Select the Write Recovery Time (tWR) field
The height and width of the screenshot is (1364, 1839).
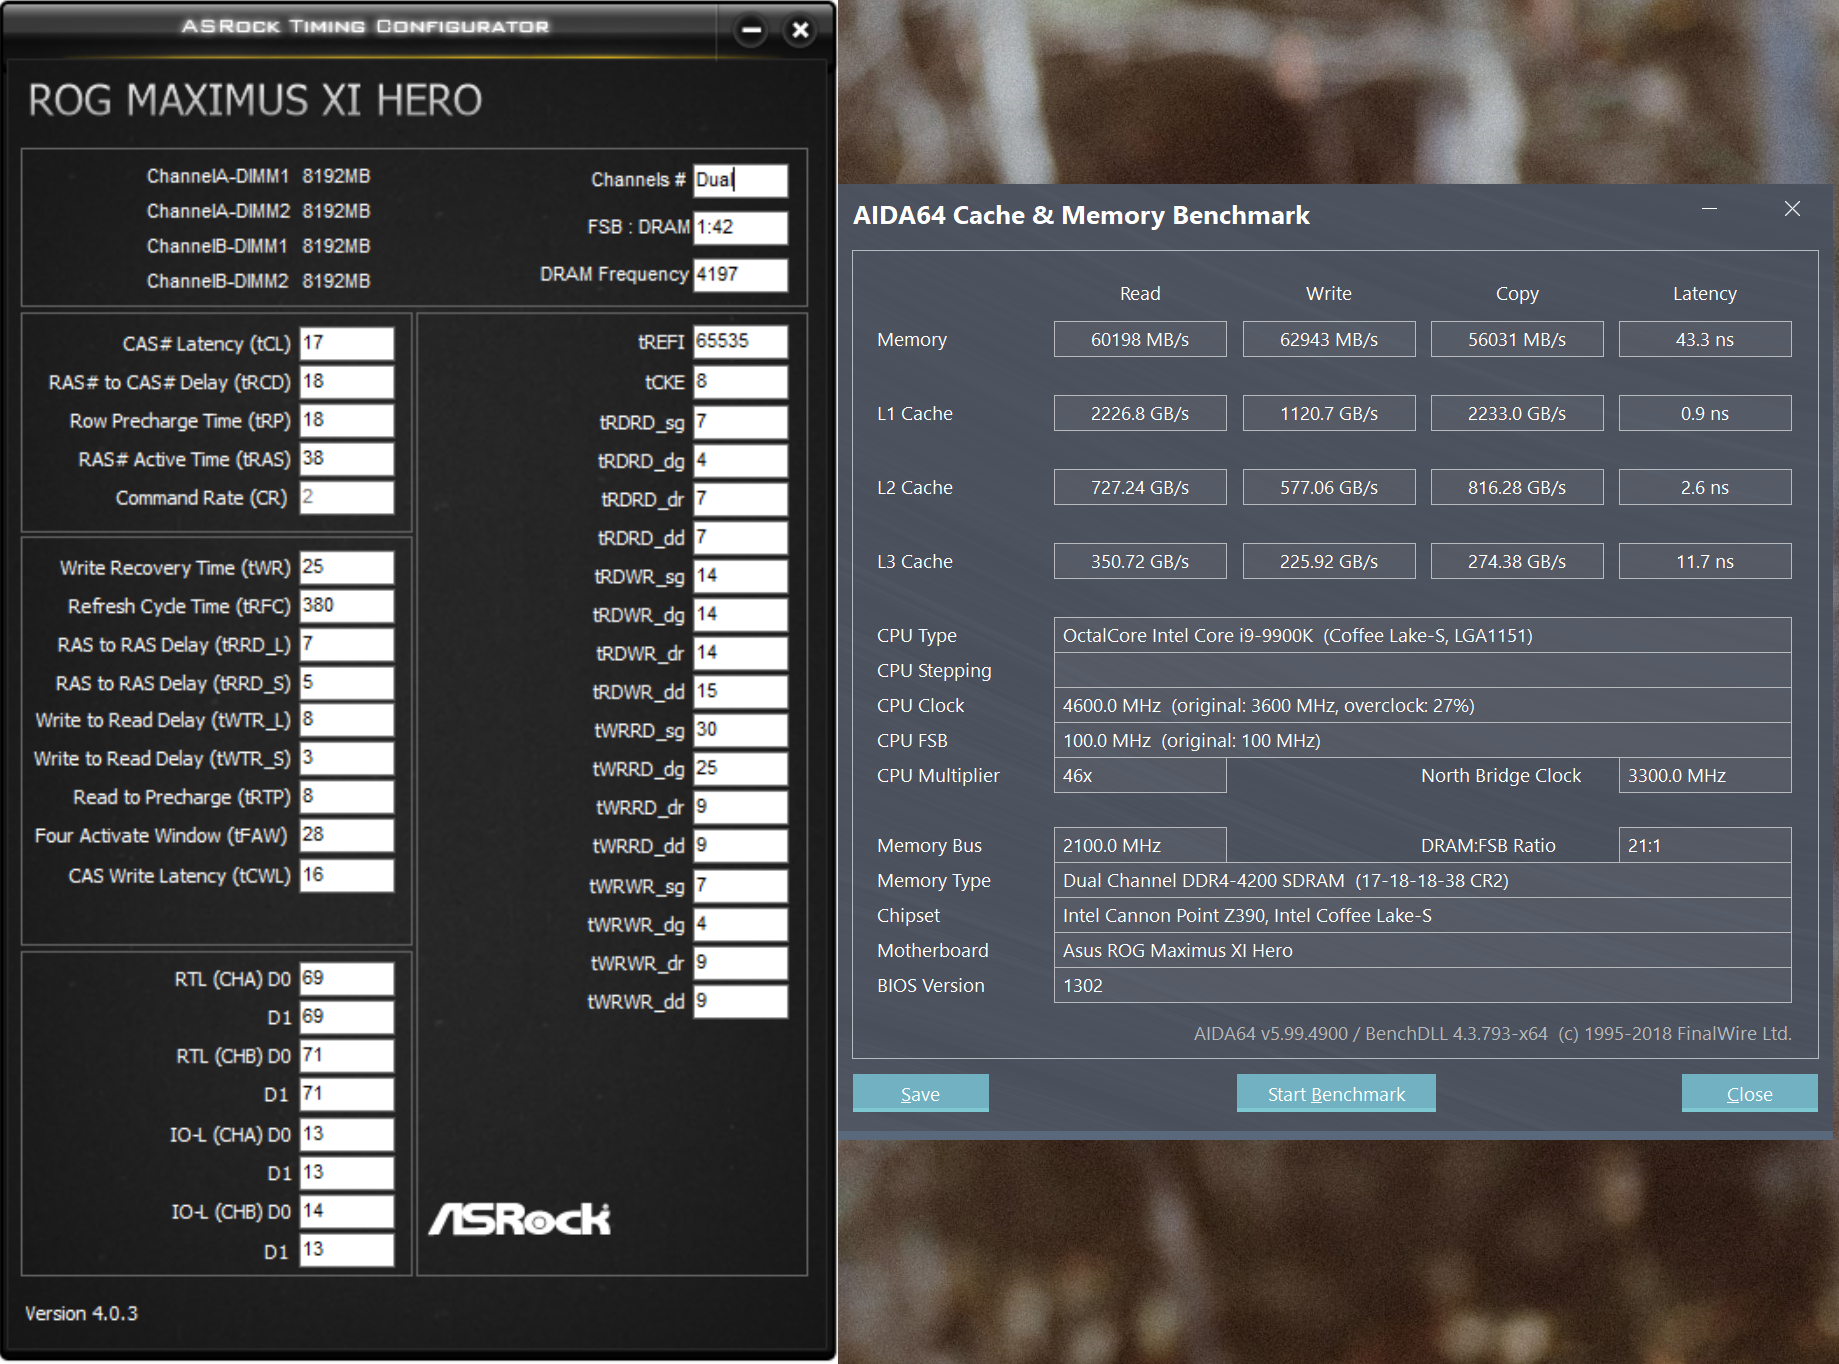click(347, 567)
